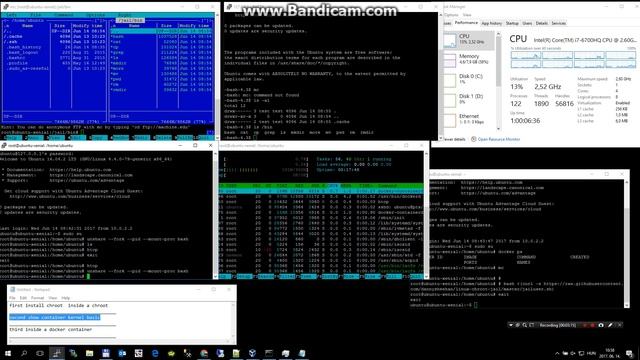640x360 pixels.
Task: Select Memory in Task Manager sidebar
Action: pyautogui.click(x=469, y=59)
